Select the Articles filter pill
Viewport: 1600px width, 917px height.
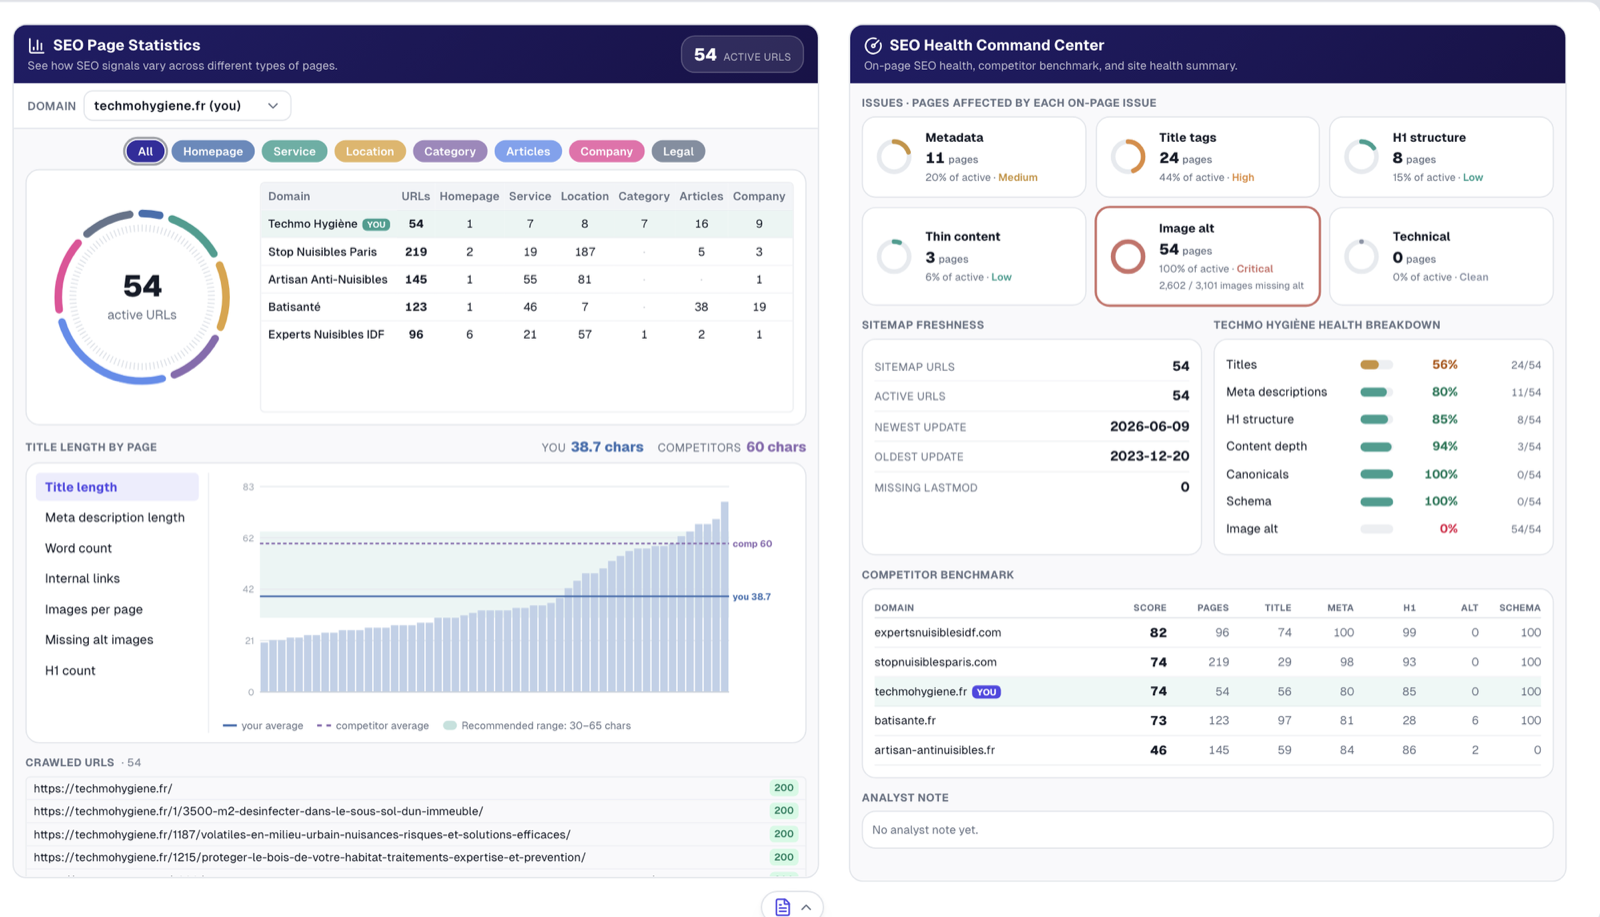click(528, 151)
